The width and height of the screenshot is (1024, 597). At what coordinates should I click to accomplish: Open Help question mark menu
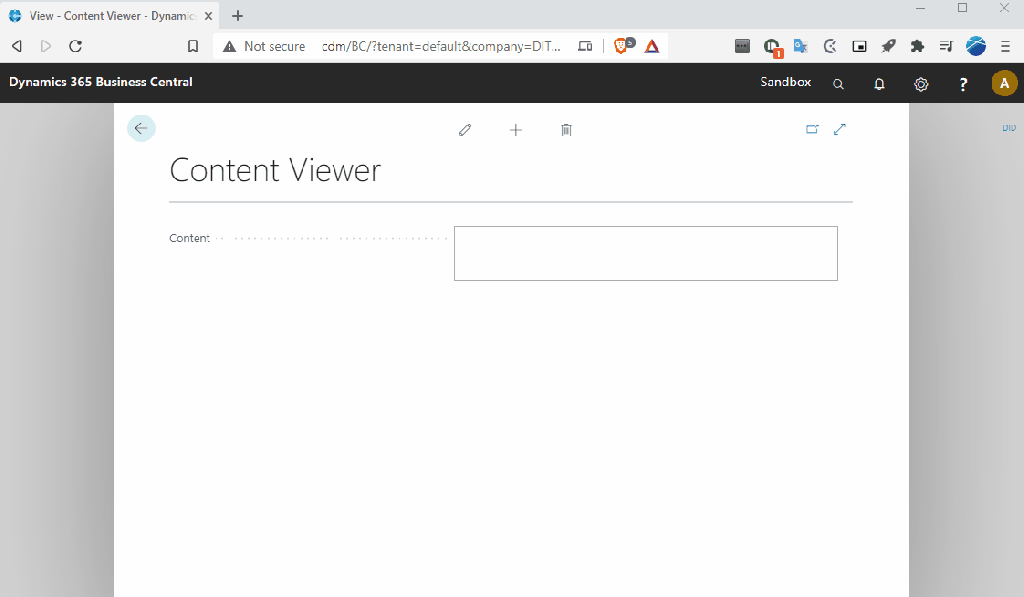click(963, 84)
